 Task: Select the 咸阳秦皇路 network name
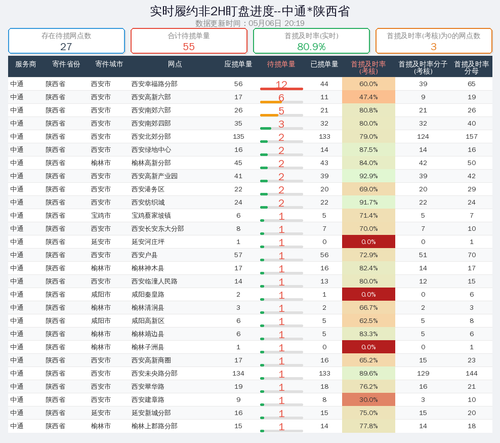[x=148, y=295]
